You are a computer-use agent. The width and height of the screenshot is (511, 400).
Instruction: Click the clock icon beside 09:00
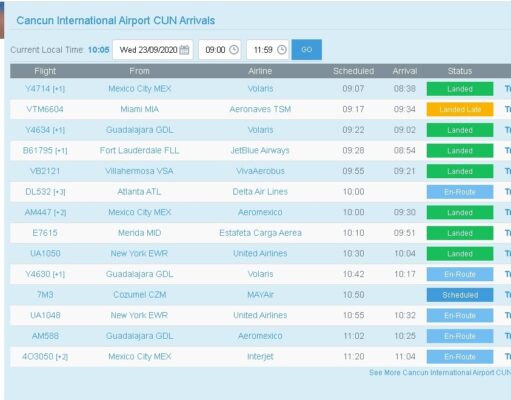(x=234, y=50)
